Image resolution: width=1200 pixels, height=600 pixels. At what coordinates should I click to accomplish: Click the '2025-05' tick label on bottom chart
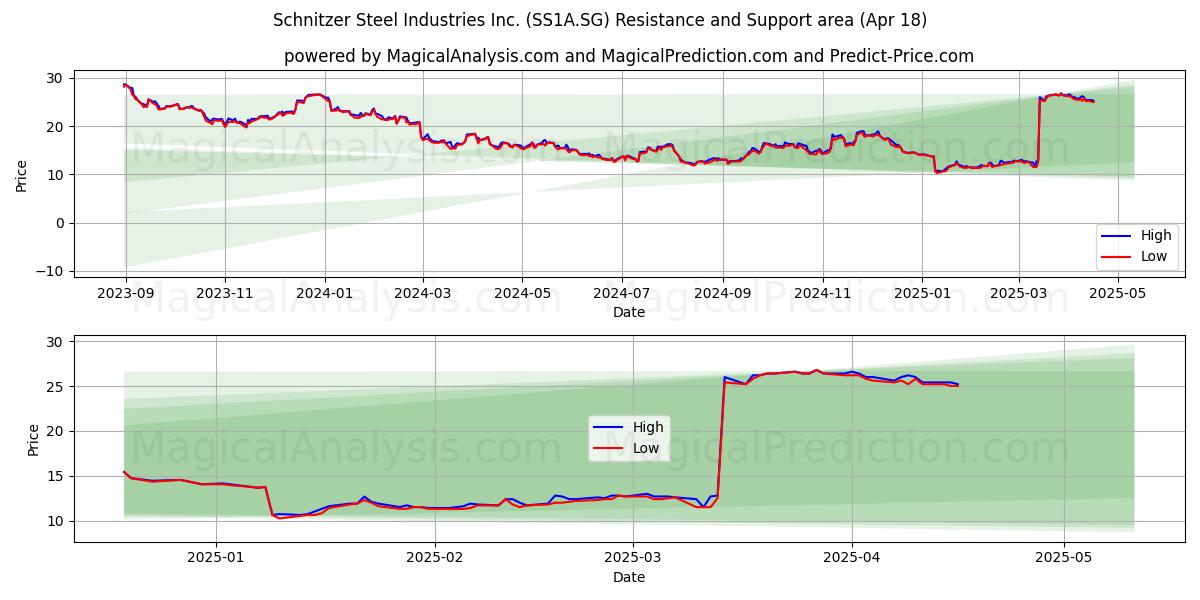pyautogui.click(x=1064, y=558)
